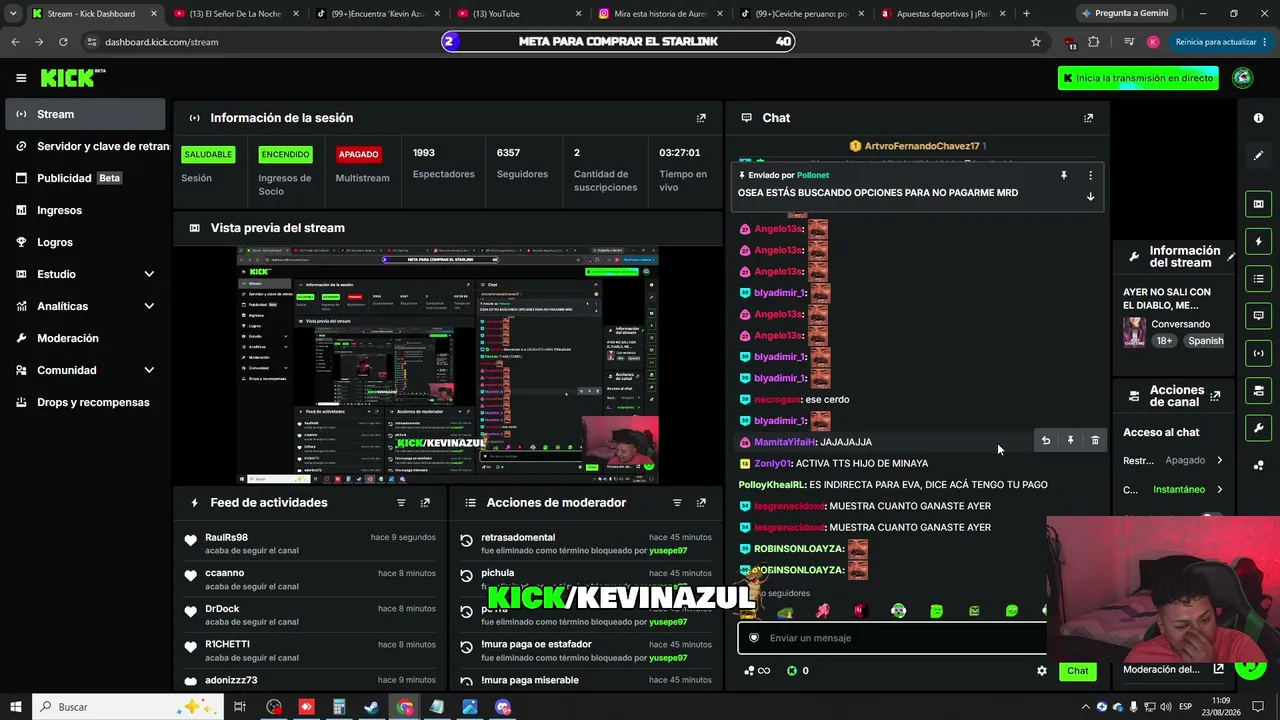Screen dimensions: 1280x720
Task: Pop out the Acciones de canal panel
Action: (x=1215, y=396)
